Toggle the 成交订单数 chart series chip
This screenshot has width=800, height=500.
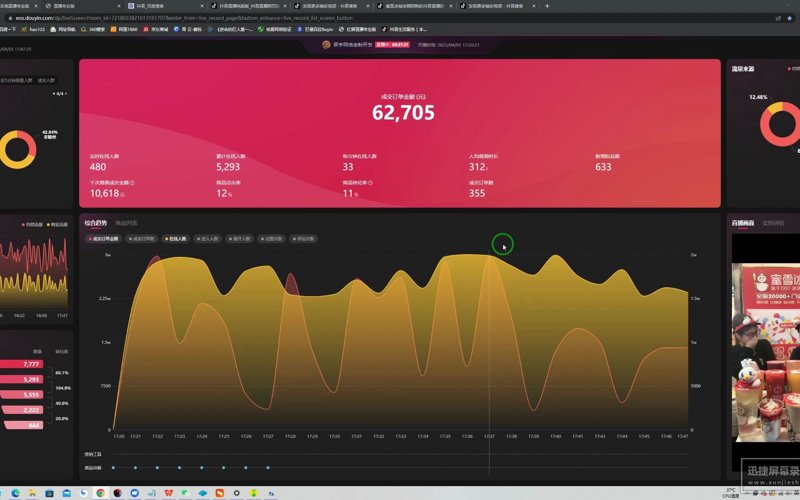[x=142, y=238]
